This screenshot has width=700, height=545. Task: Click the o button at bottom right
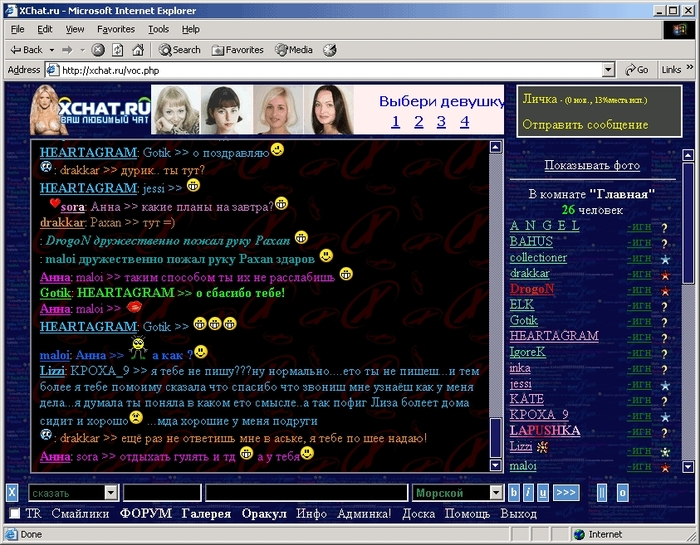pos(622,493)
